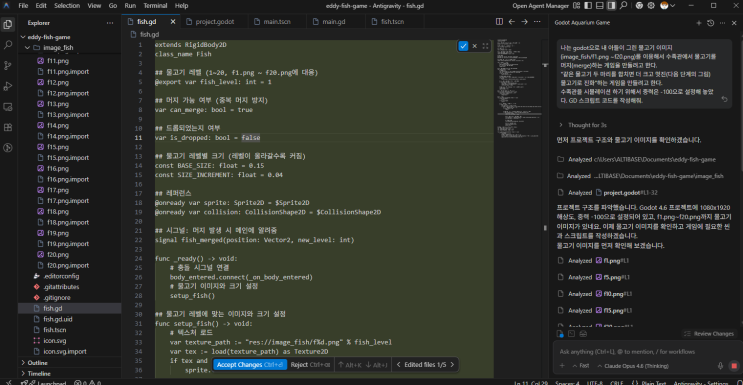The width and height of the screenshot is (743, 385).
Task: Expand the Outline section
Action: [38, 363]
